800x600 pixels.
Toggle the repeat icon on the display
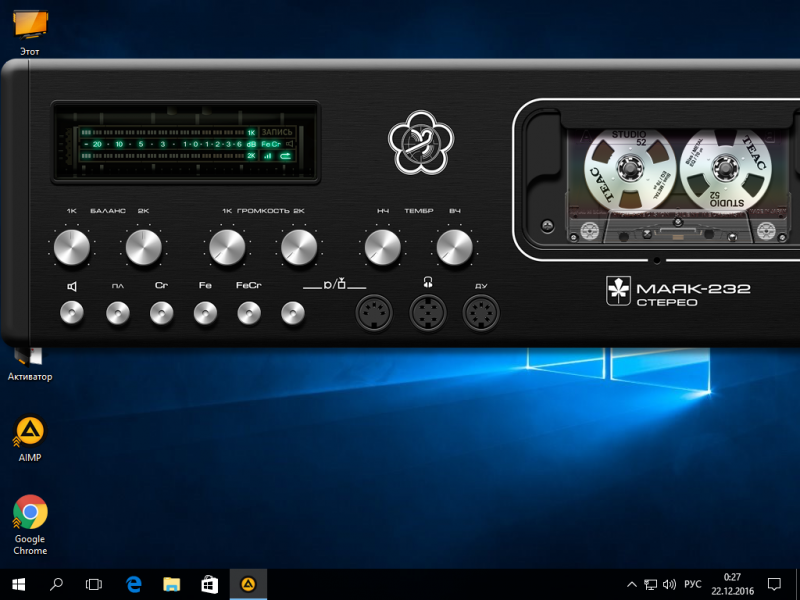(x=286, y=156)
